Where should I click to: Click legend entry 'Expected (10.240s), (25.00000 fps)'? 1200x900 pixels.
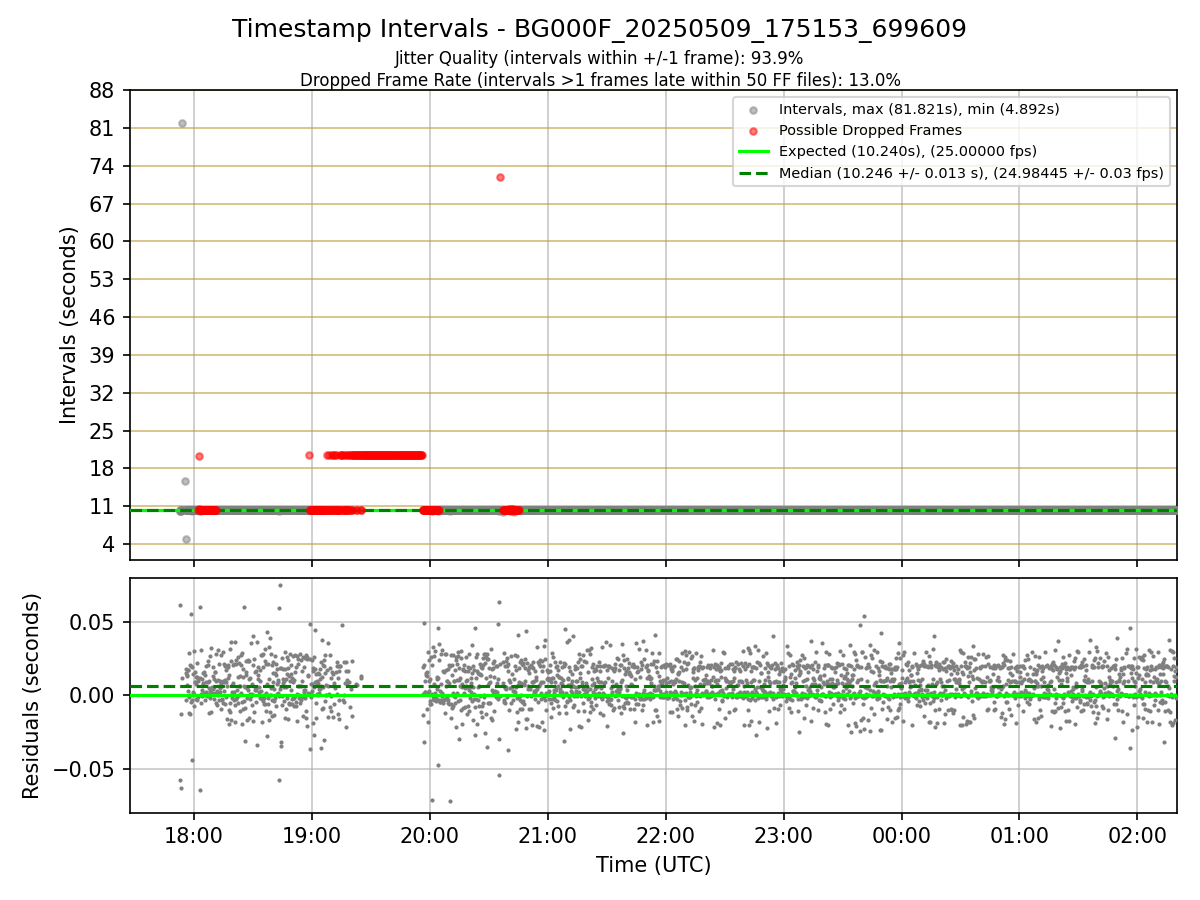click(x=907, y=152)
